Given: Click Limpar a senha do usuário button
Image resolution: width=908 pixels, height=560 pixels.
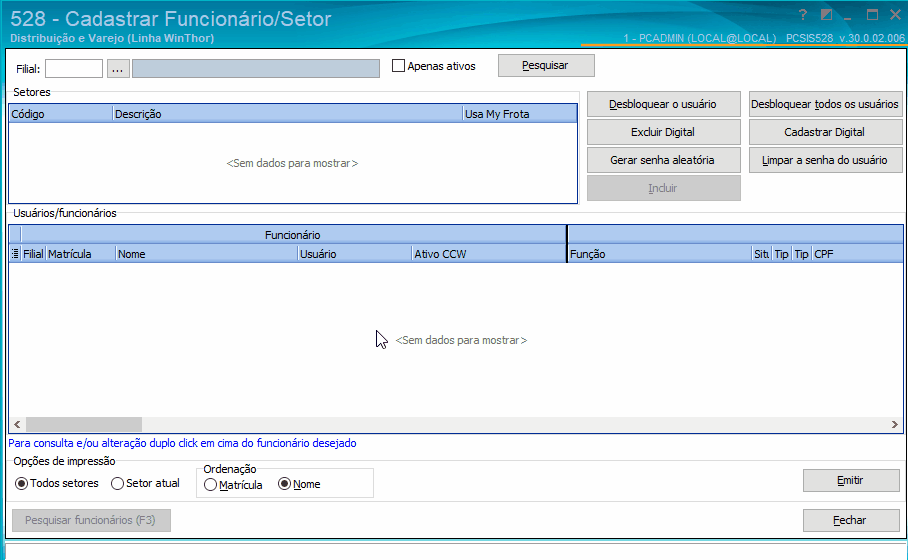Looking at the screenshot, I should click(826, 160).
